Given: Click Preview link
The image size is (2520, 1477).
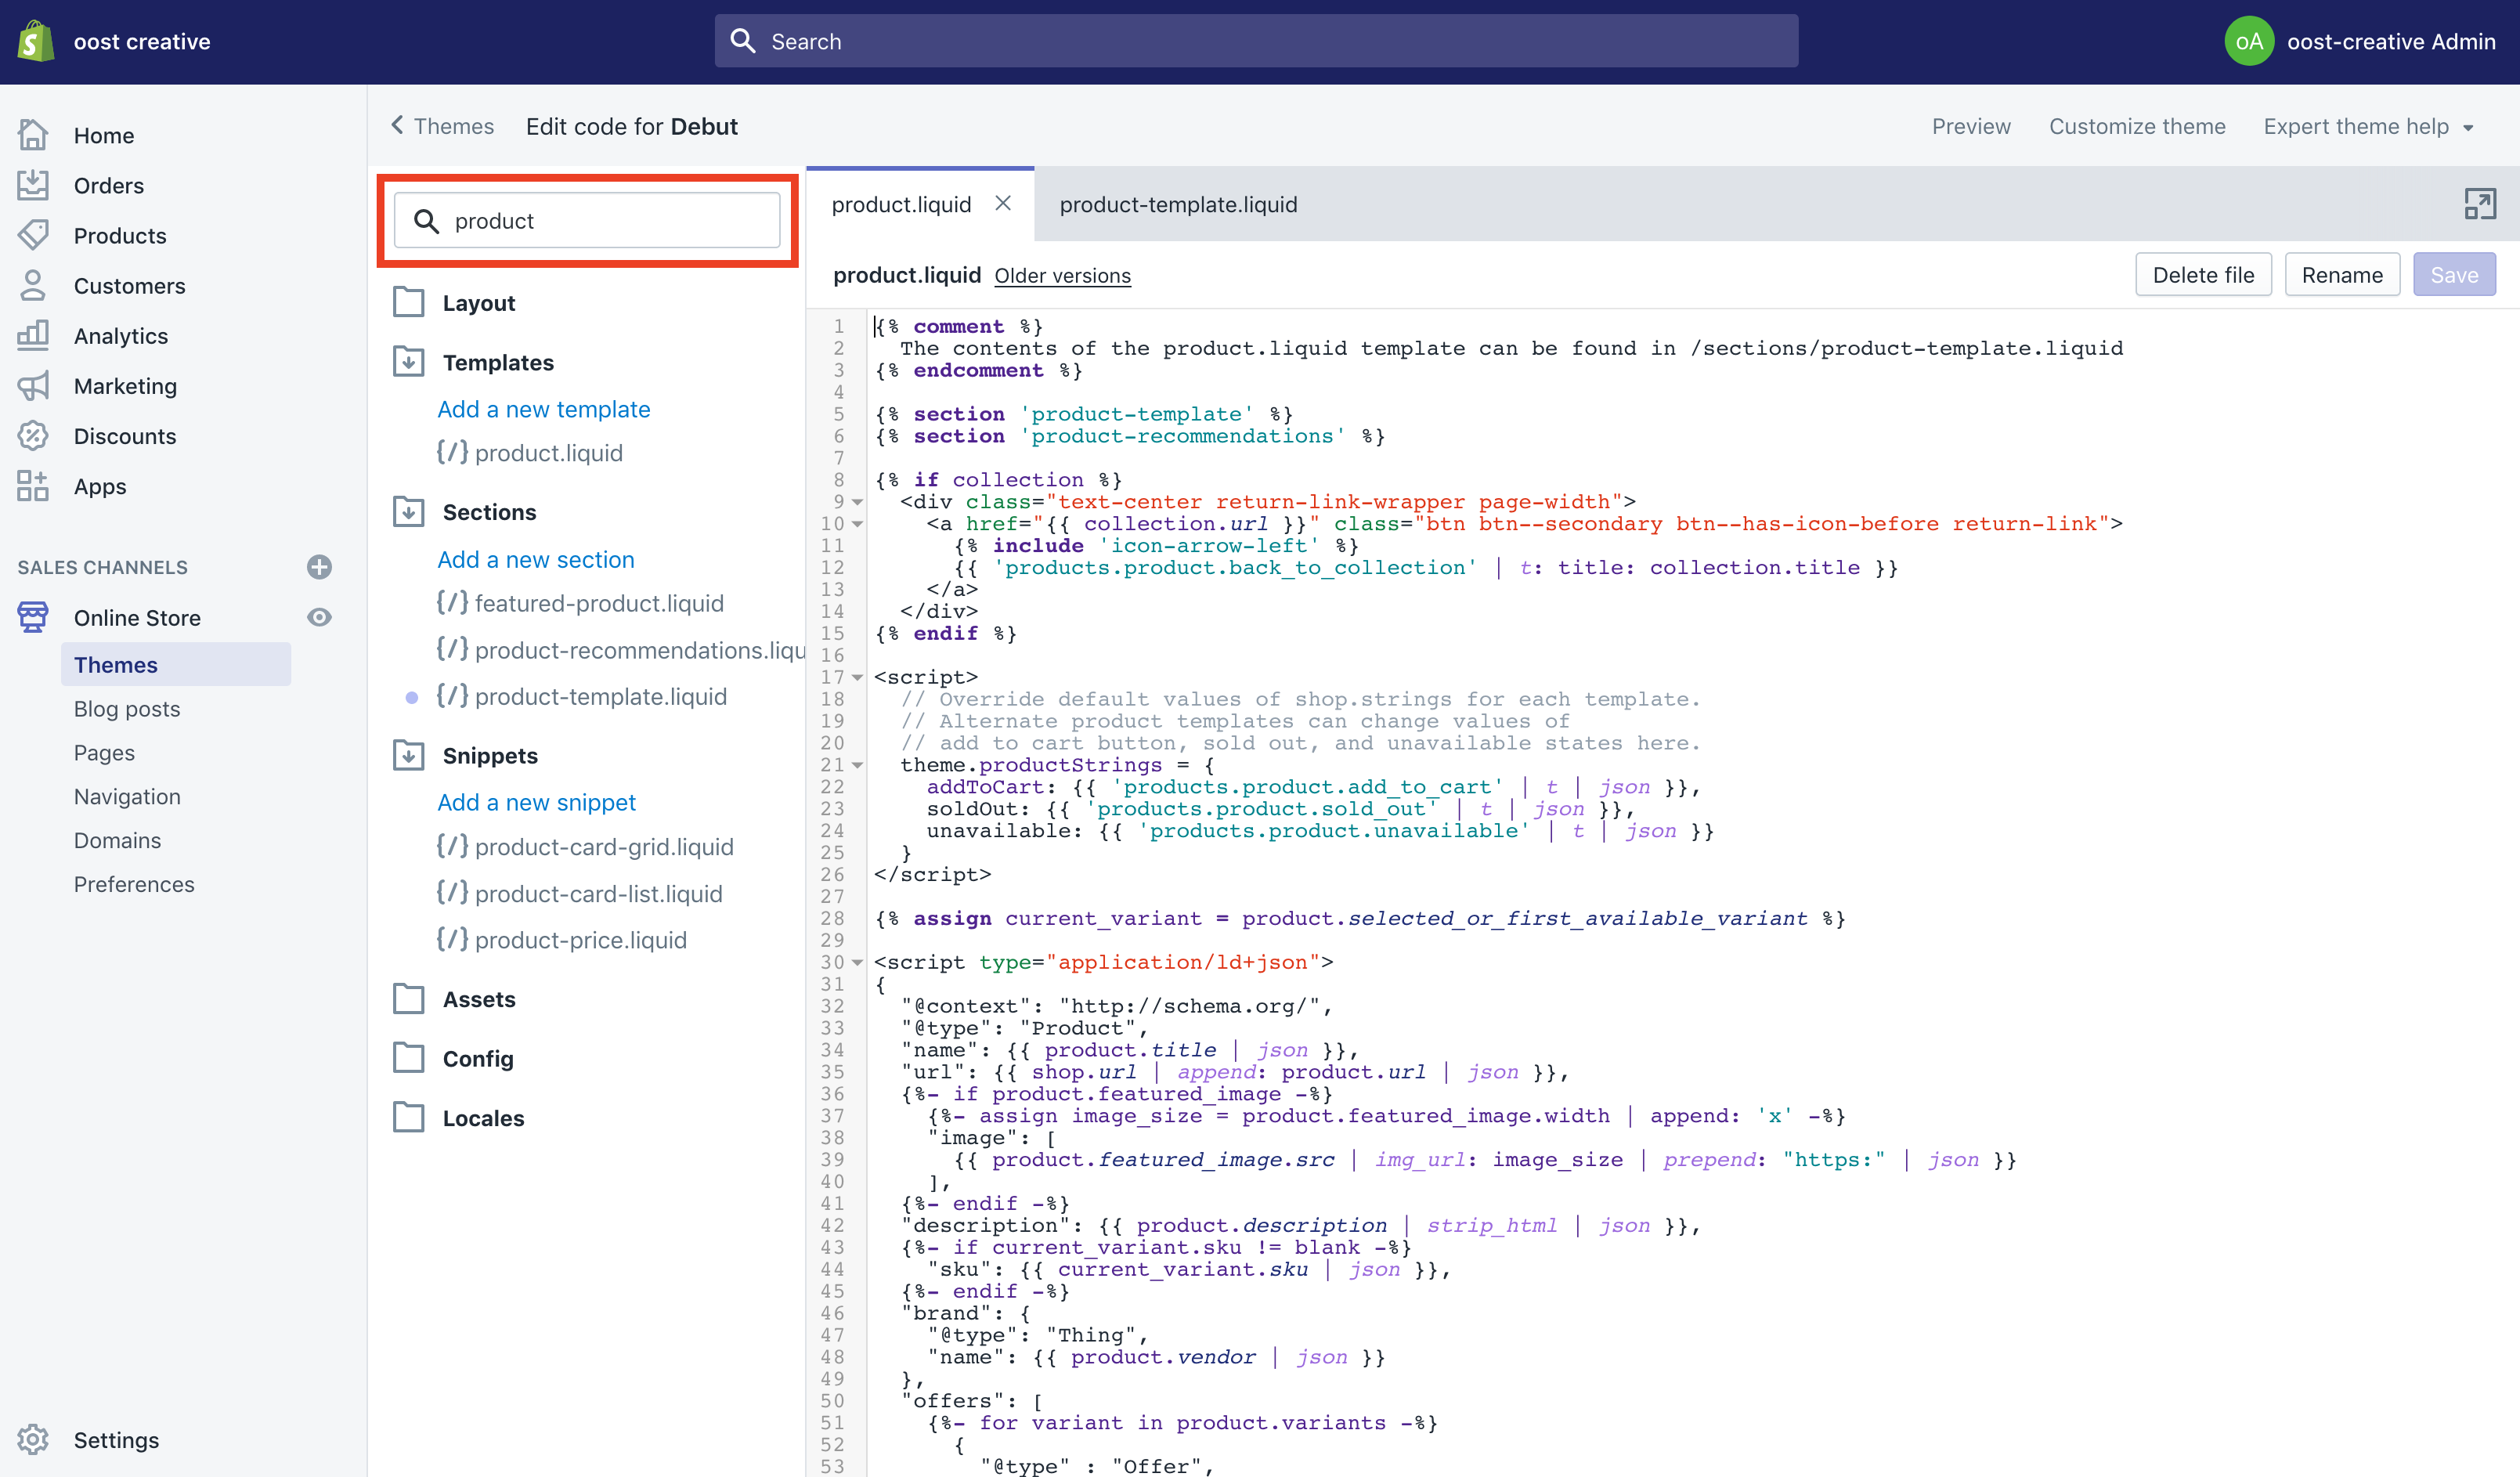Looking at the screenshot, I should [x=1970, y=126].
